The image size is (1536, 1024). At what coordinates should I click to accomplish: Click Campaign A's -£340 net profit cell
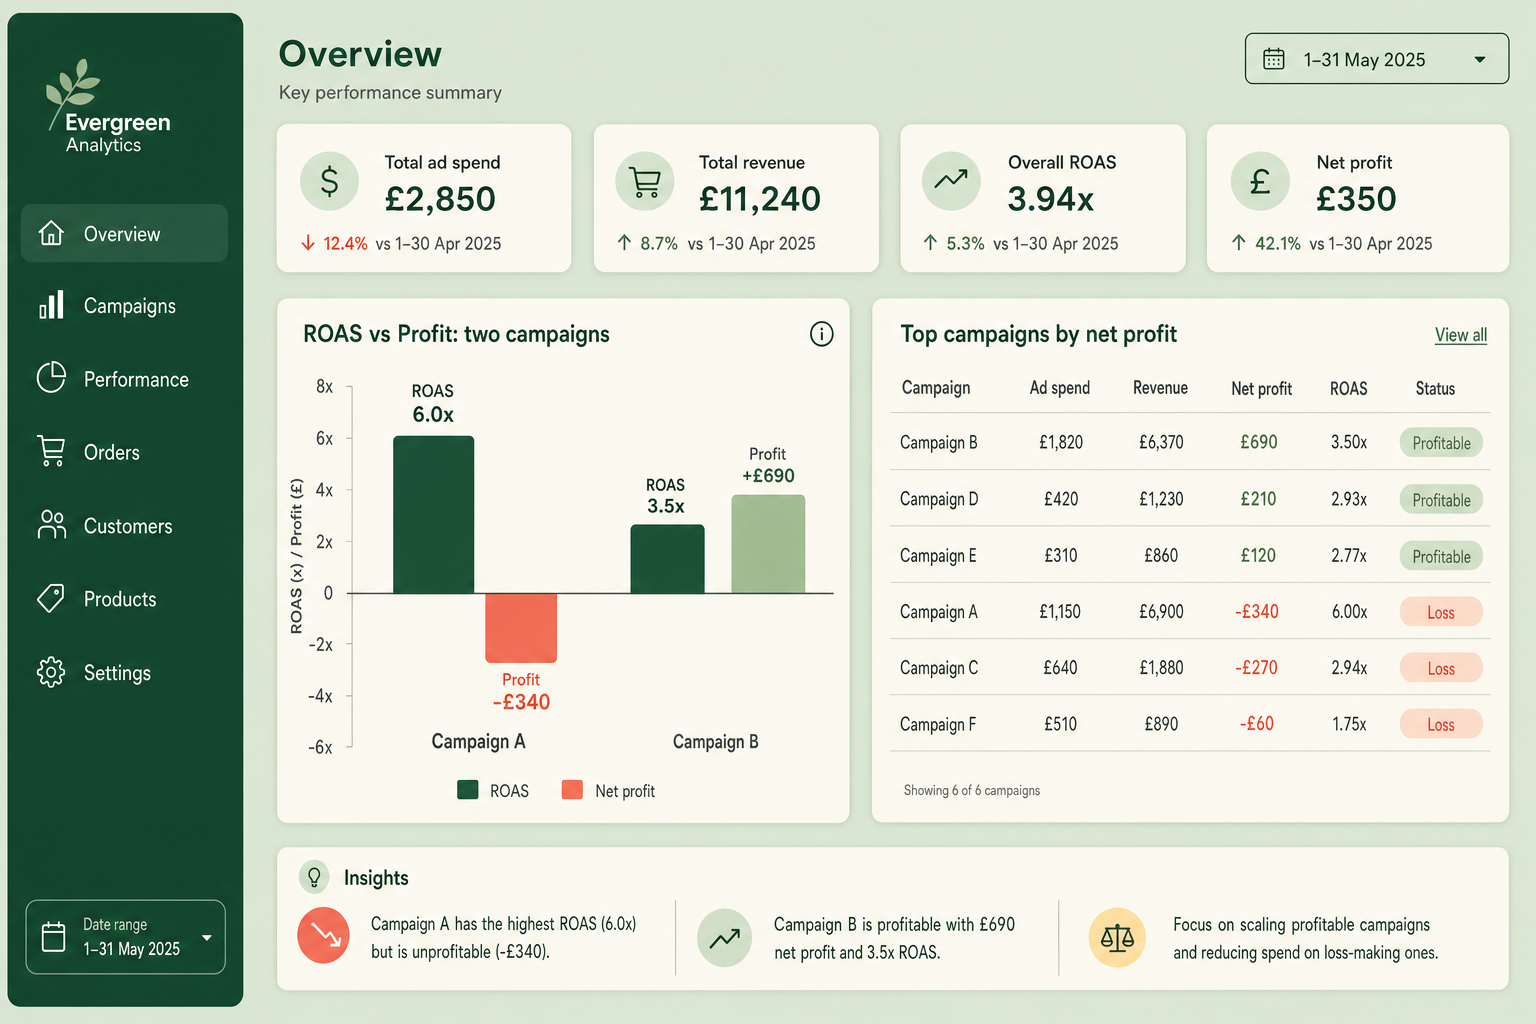tap(1257, 611)
